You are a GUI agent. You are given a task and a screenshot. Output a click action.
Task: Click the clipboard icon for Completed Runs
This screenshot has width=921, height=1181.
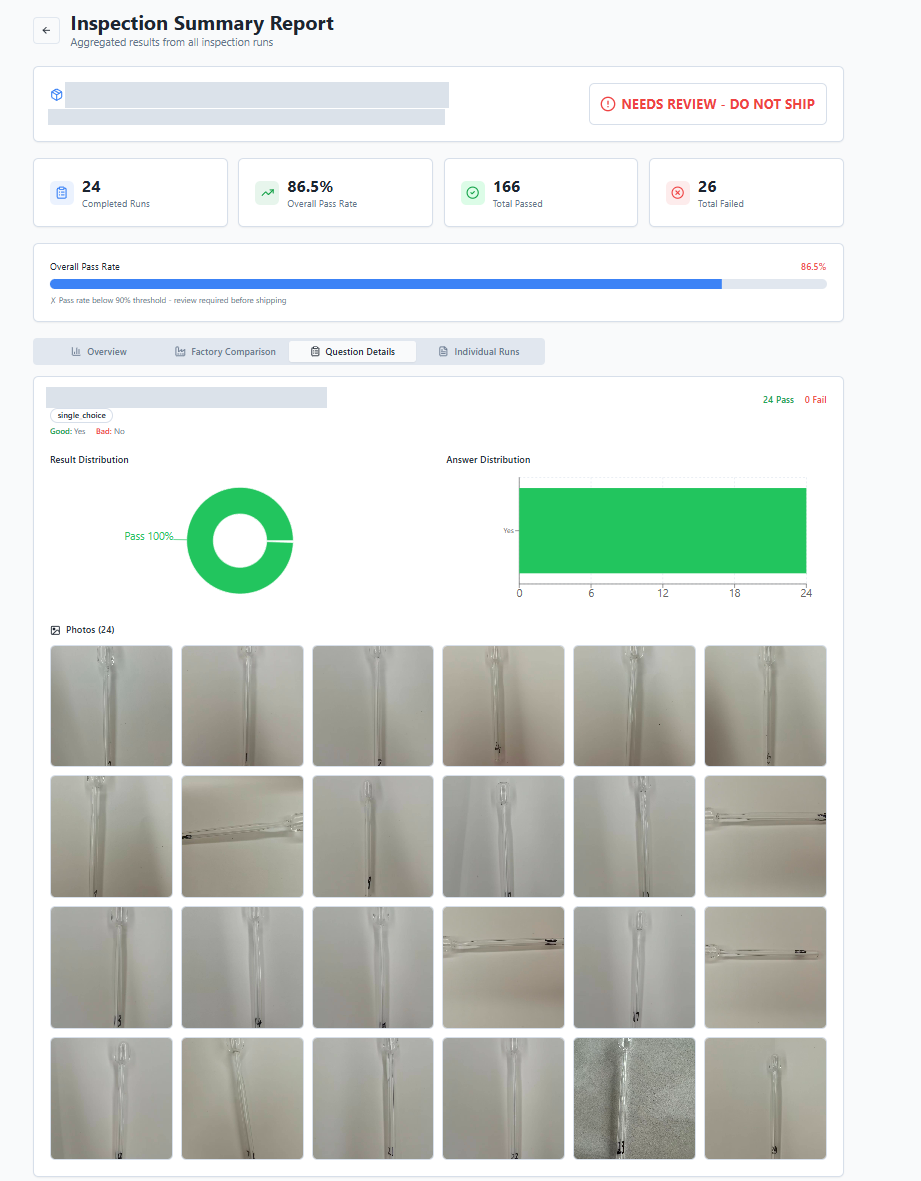[62, 193]
